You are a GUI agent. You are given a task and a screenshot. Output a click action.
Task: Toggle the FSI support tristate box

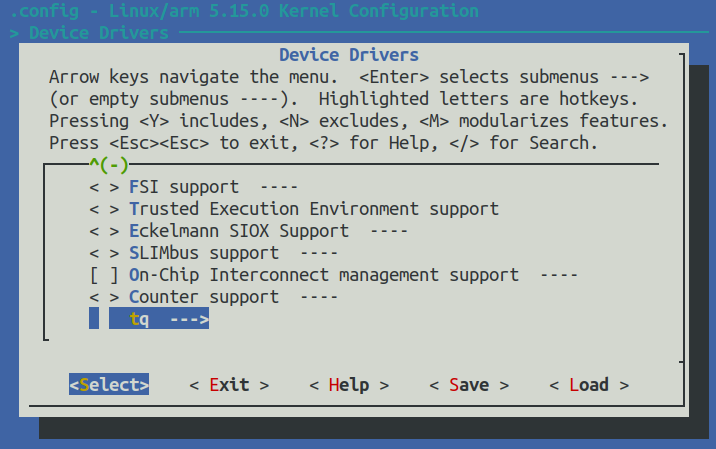[104, 187]
